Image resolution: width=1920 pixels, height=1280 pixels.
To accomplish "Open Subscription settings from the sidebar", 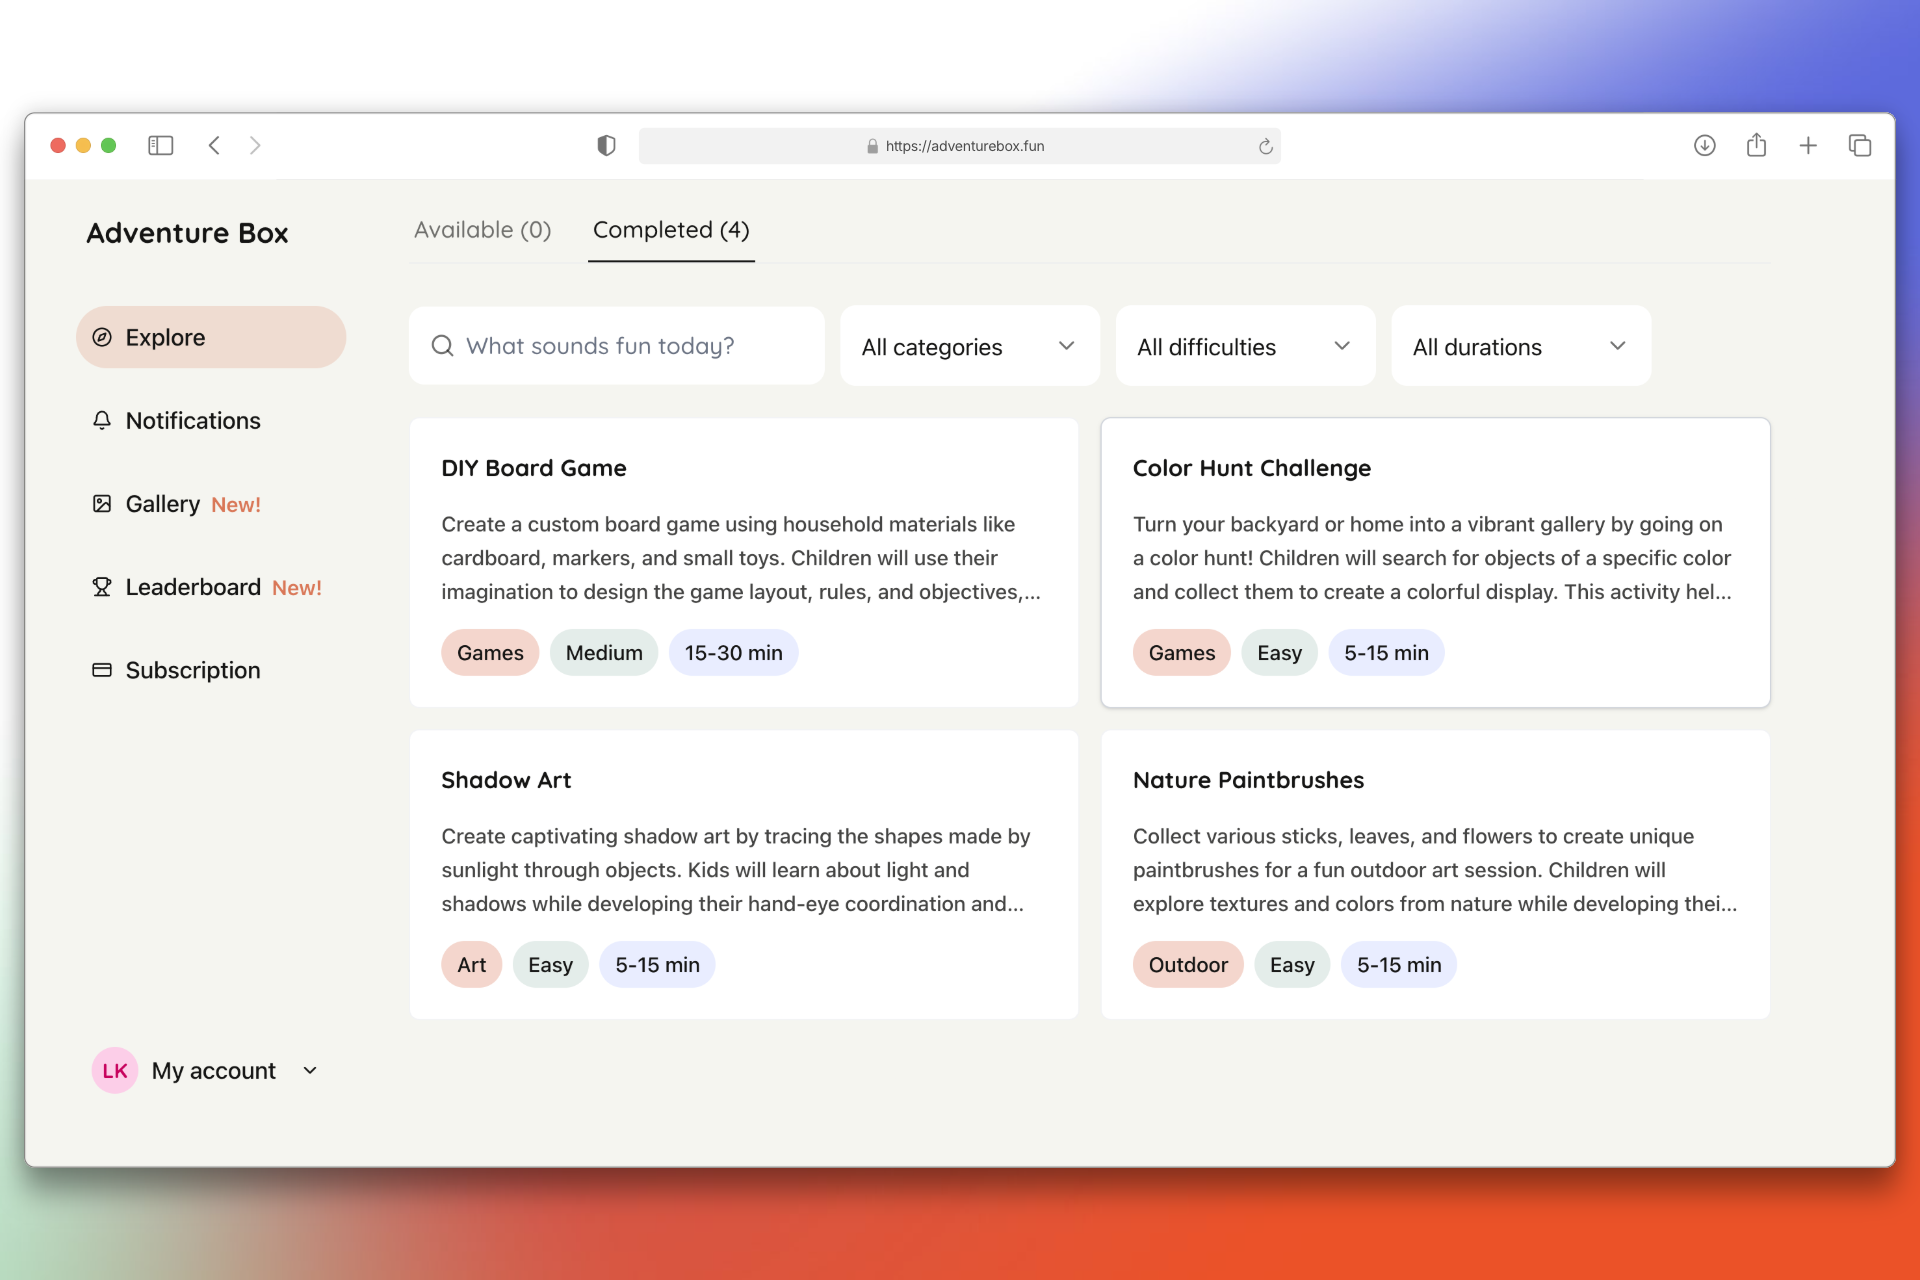I will [192, 670].
